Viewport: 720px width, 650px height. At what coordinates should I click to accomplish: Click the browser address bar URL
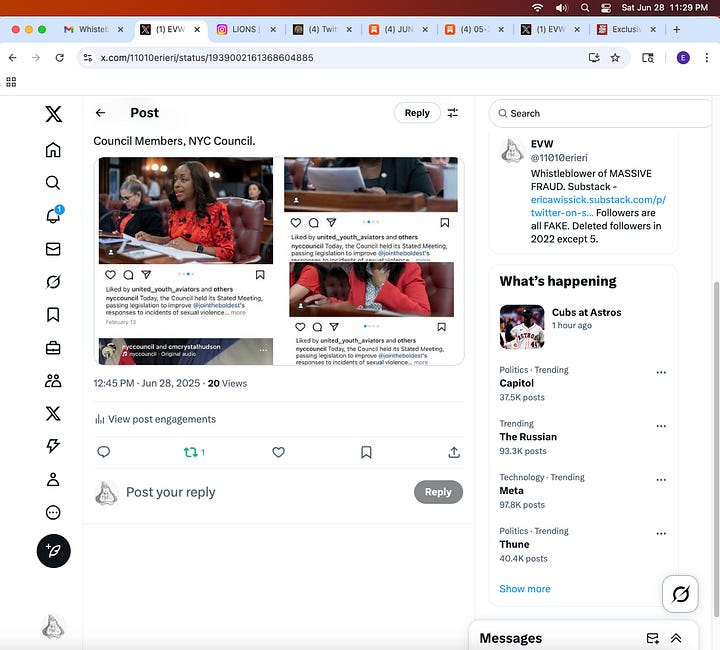point(207,58)
